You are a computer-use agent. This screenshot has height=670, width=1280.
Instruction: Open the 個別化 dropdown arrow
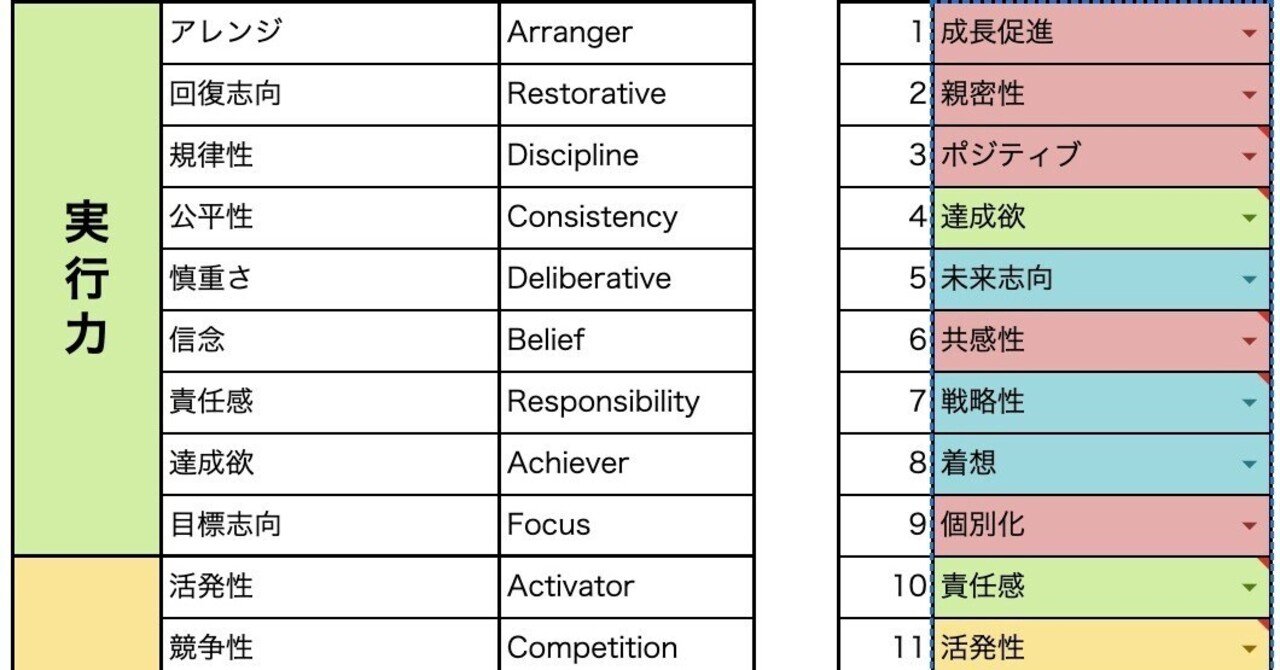pos(1248,525)
